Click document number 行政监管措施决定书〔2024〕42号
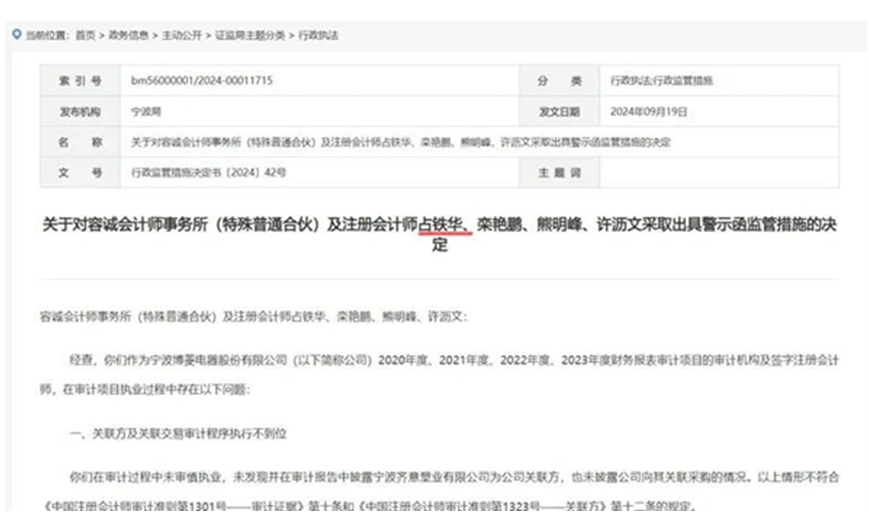The height and width of the screenshot is (513, 869). (x=208, y=173)
